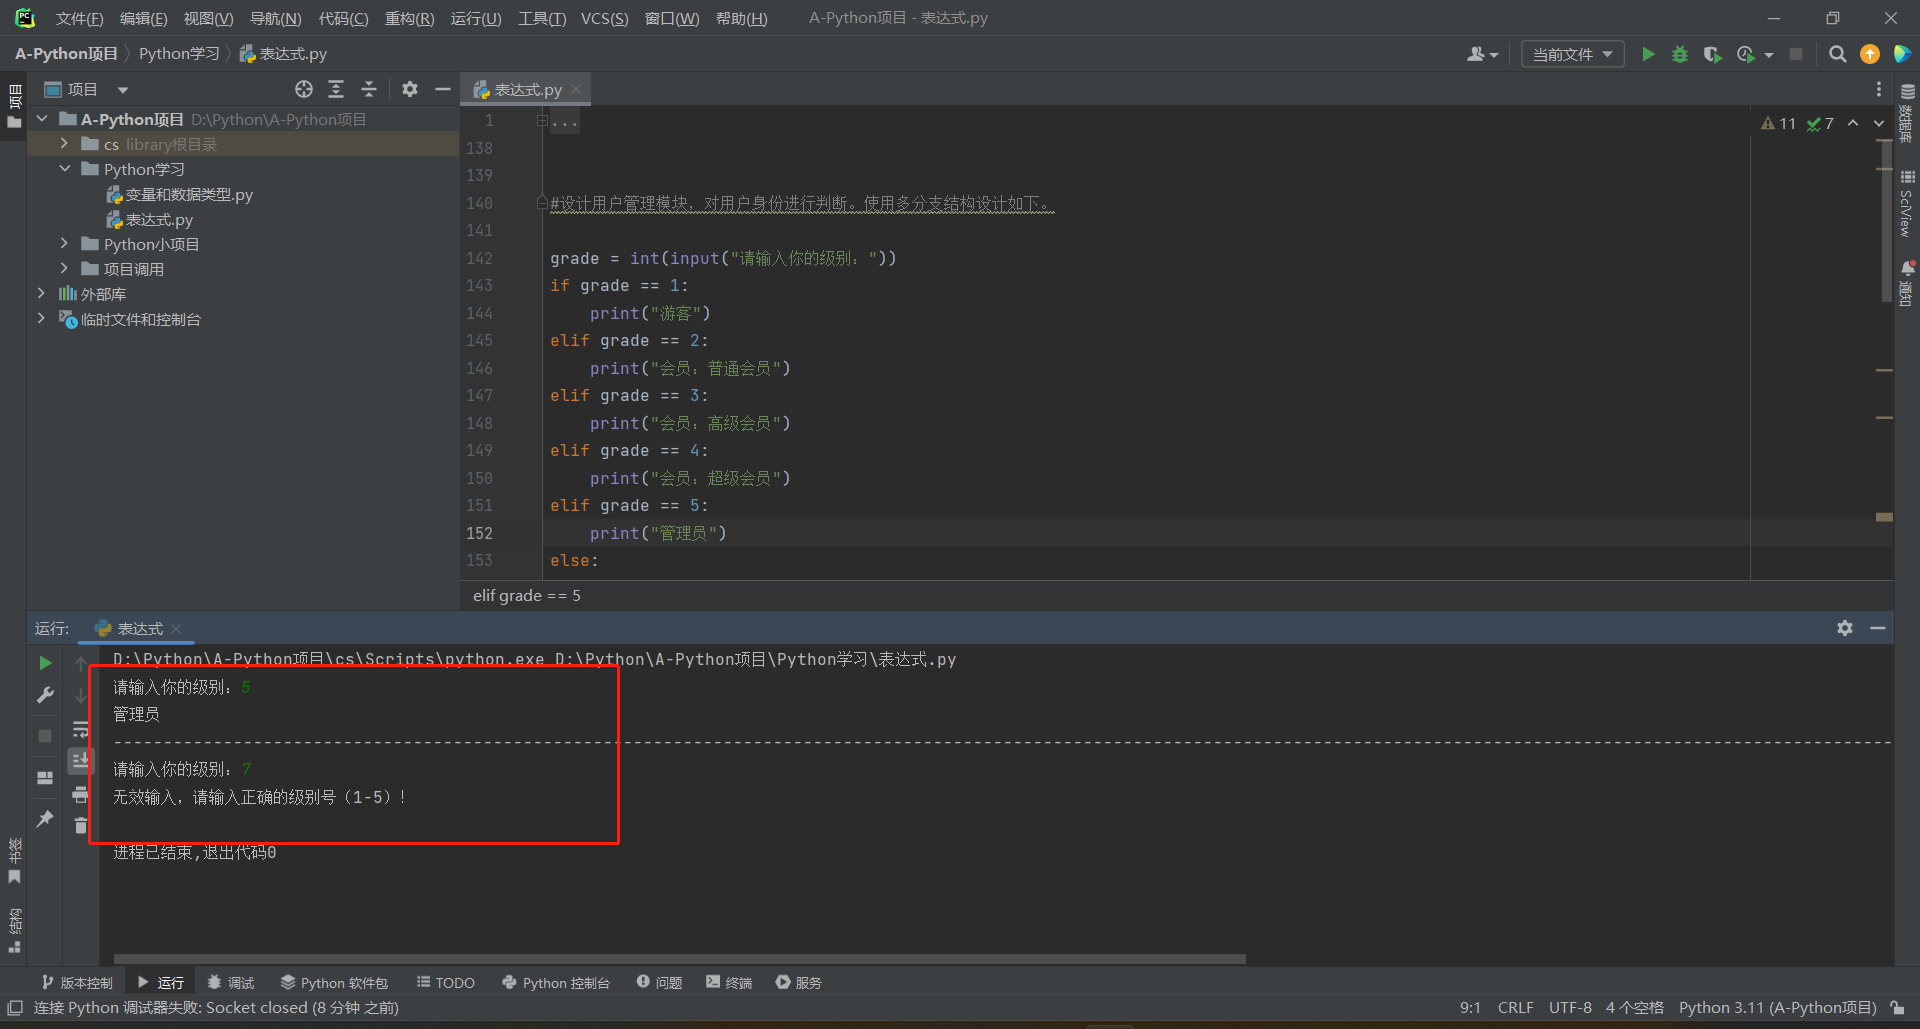Rerun the script in the Run panel
This screenshot has width=1920, height=1029.
pos(45,663)
